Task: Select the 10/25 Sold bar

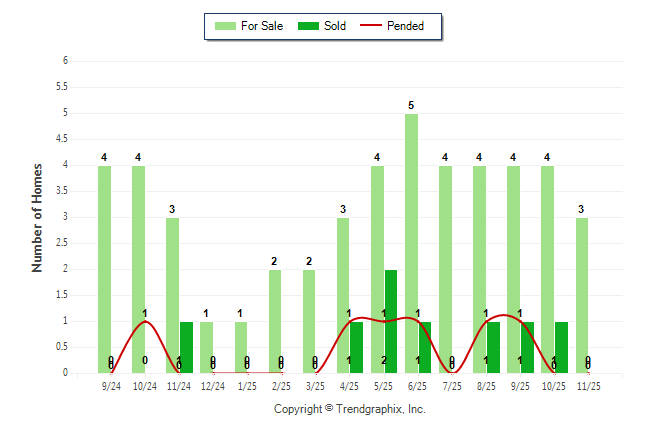Action: coord(561,347)
